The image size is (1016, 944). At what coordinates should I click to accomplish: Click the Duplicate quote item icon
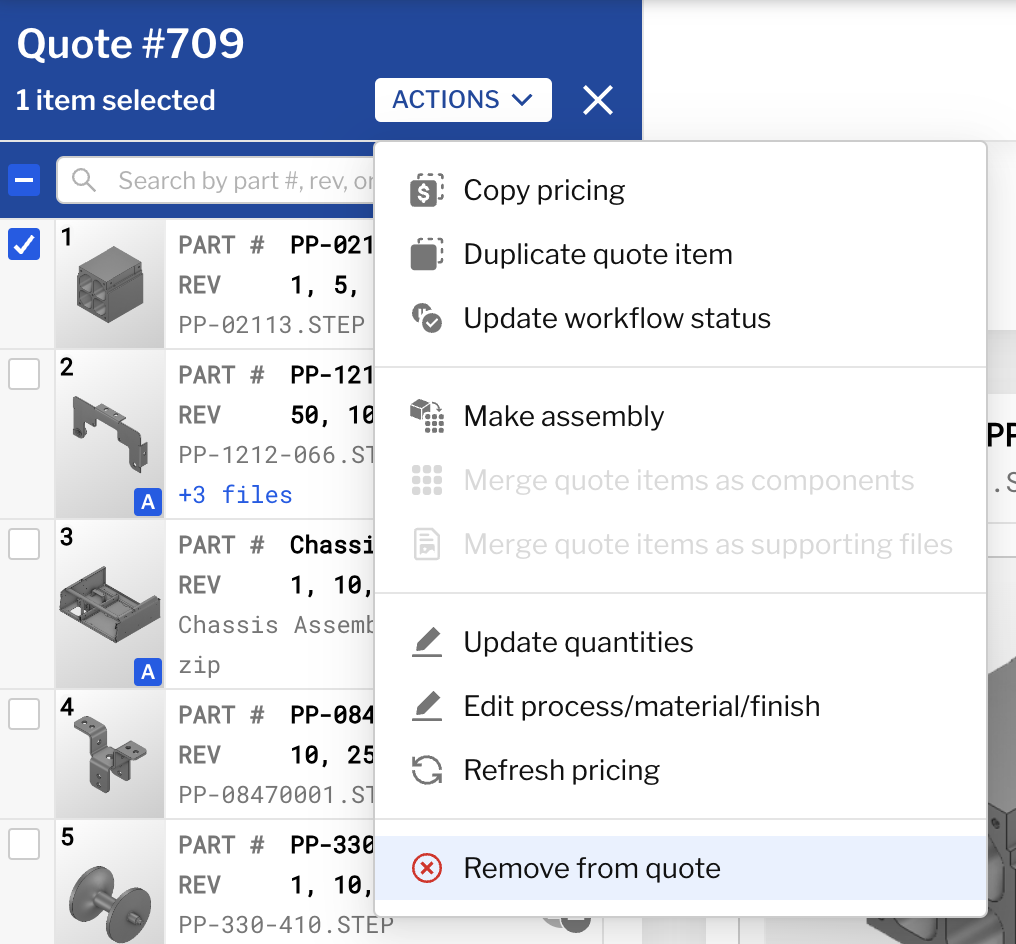pos(427,254)
